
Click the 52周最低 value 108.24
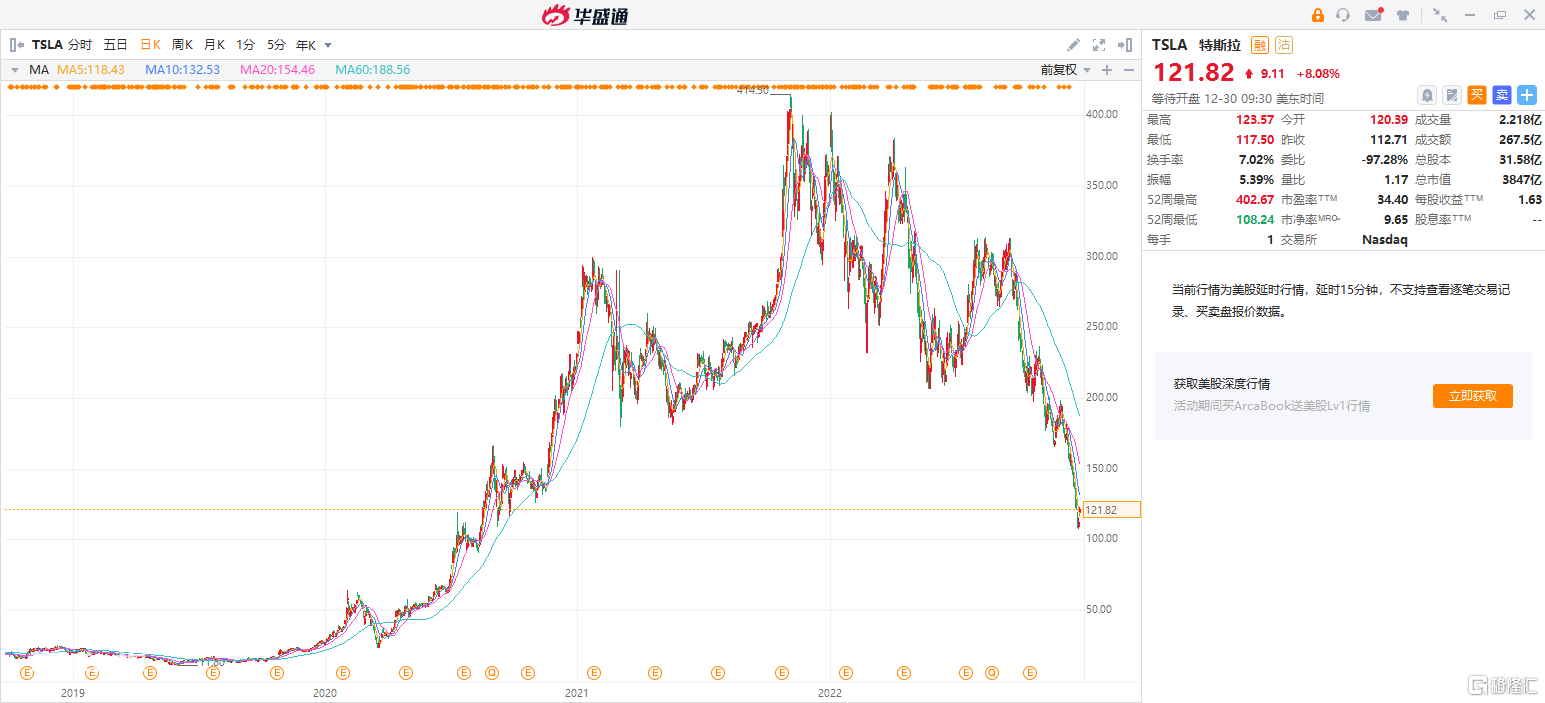click(x=1255, y=220)
